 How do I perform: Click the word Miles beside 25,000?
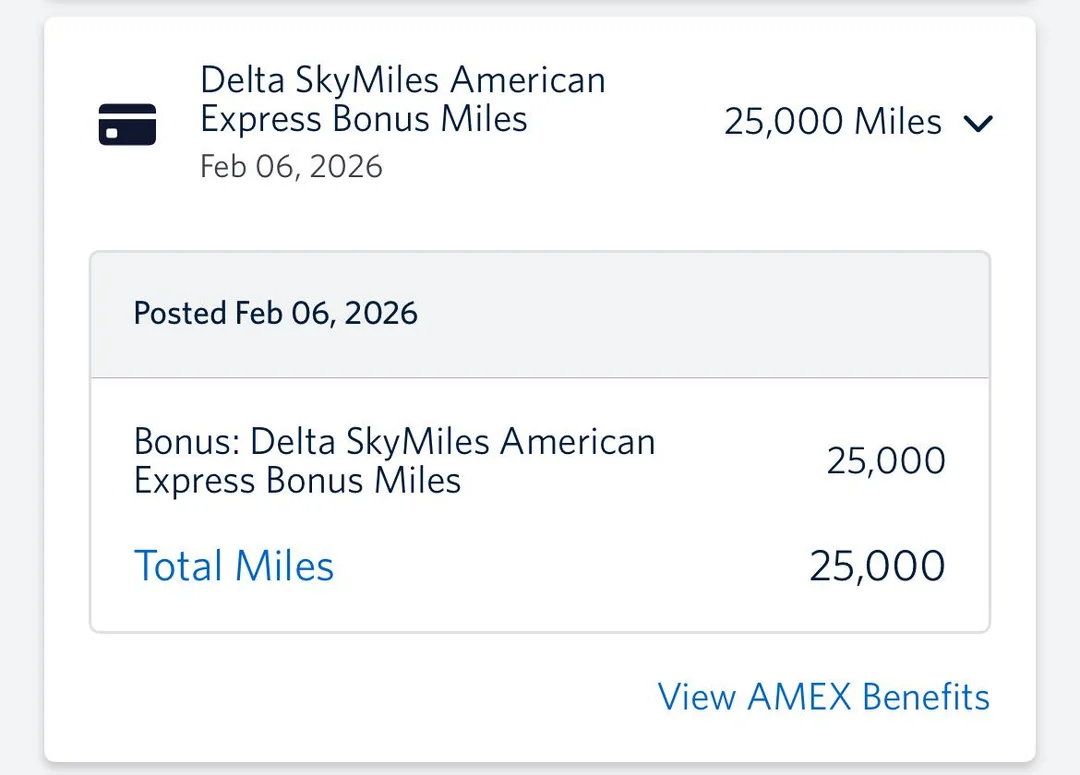tap(897, 122)
